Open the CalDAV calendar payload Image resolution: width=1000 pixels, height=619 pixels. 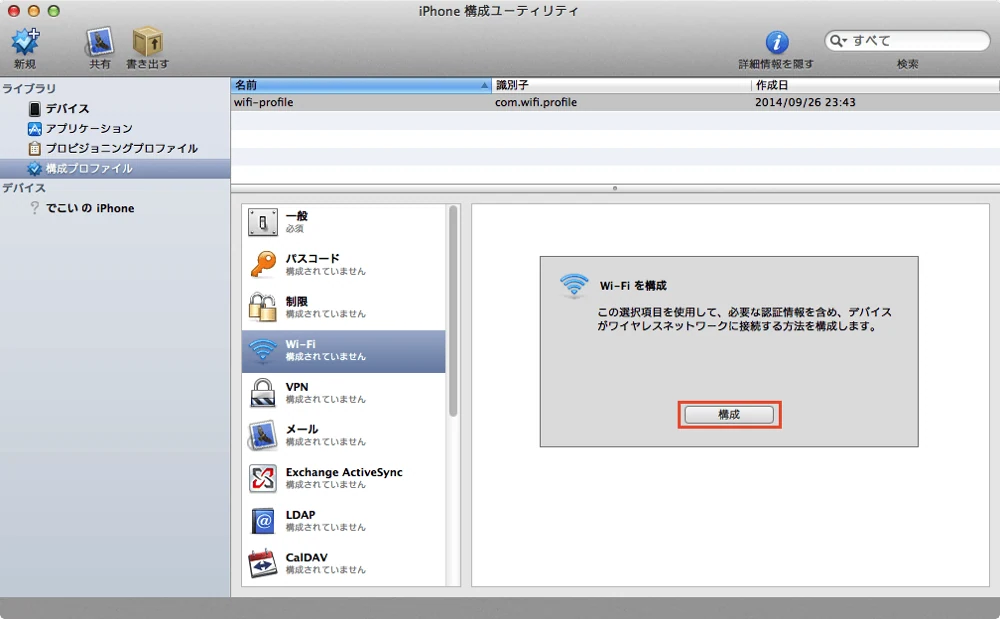tap(344, 564)
